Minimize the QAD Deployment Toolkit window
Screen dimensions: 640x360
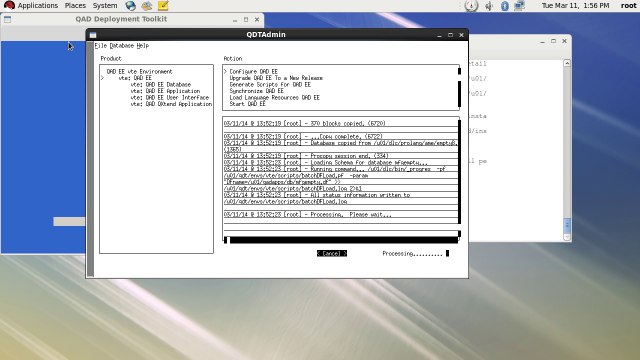(235, 20)
